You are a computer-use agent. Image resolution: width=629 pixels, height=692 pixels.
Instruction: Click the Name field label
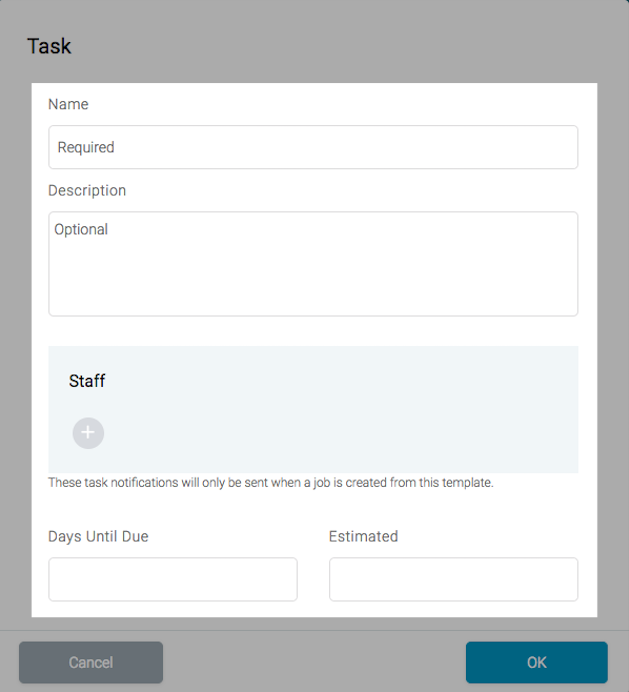(68, 104)
